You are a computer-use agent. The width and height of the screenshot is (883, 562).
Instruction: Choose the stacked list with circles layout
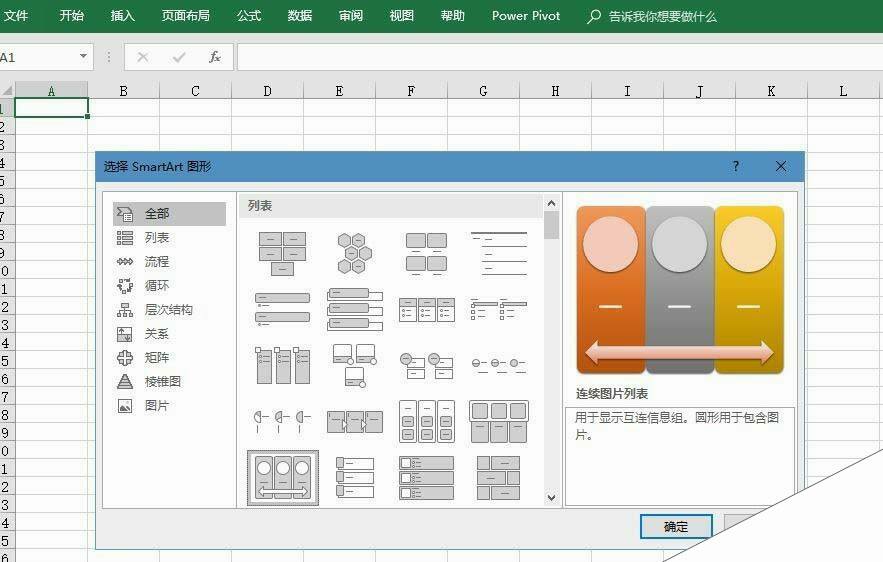426,365
